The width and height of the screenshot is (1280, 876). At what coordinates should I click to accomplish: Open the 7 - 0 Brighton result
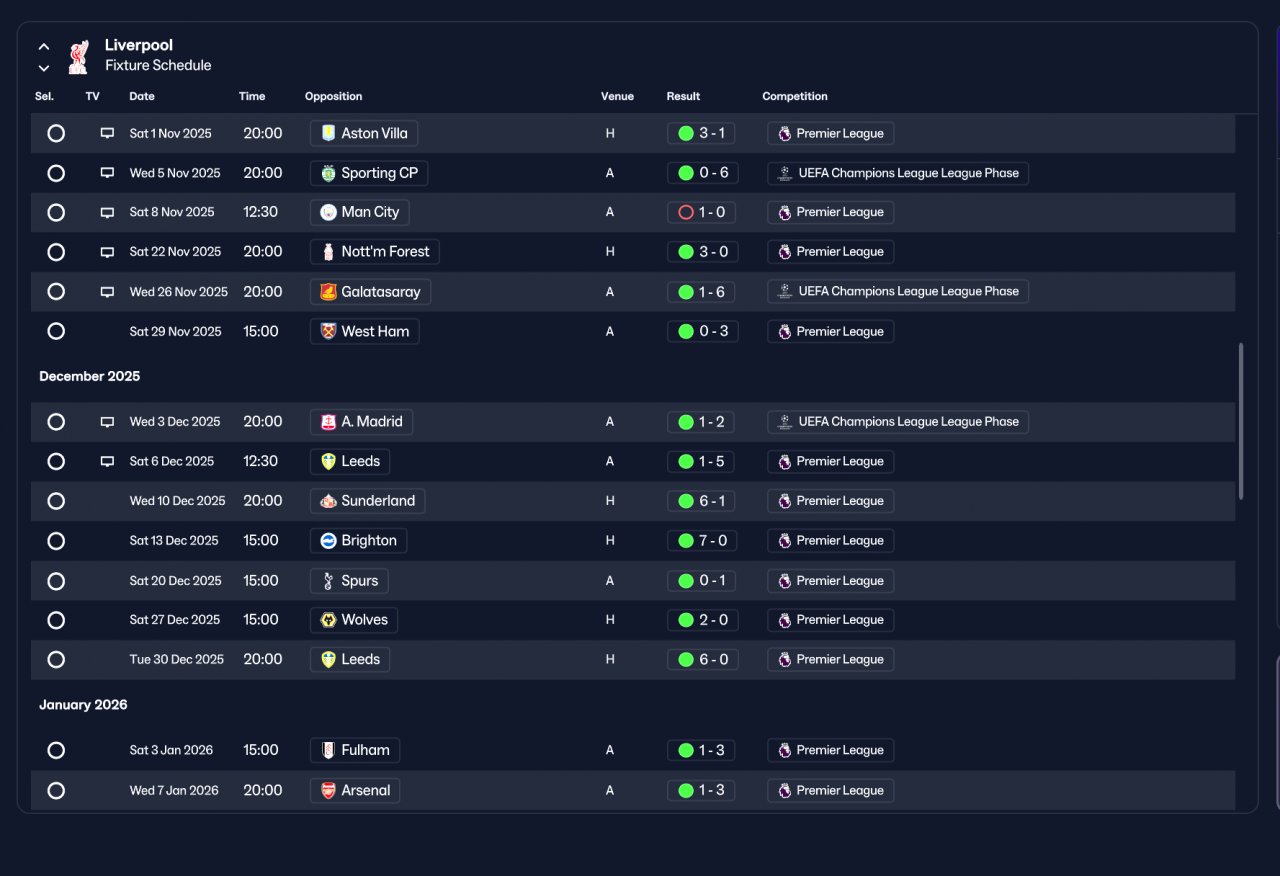click(703, 541)
